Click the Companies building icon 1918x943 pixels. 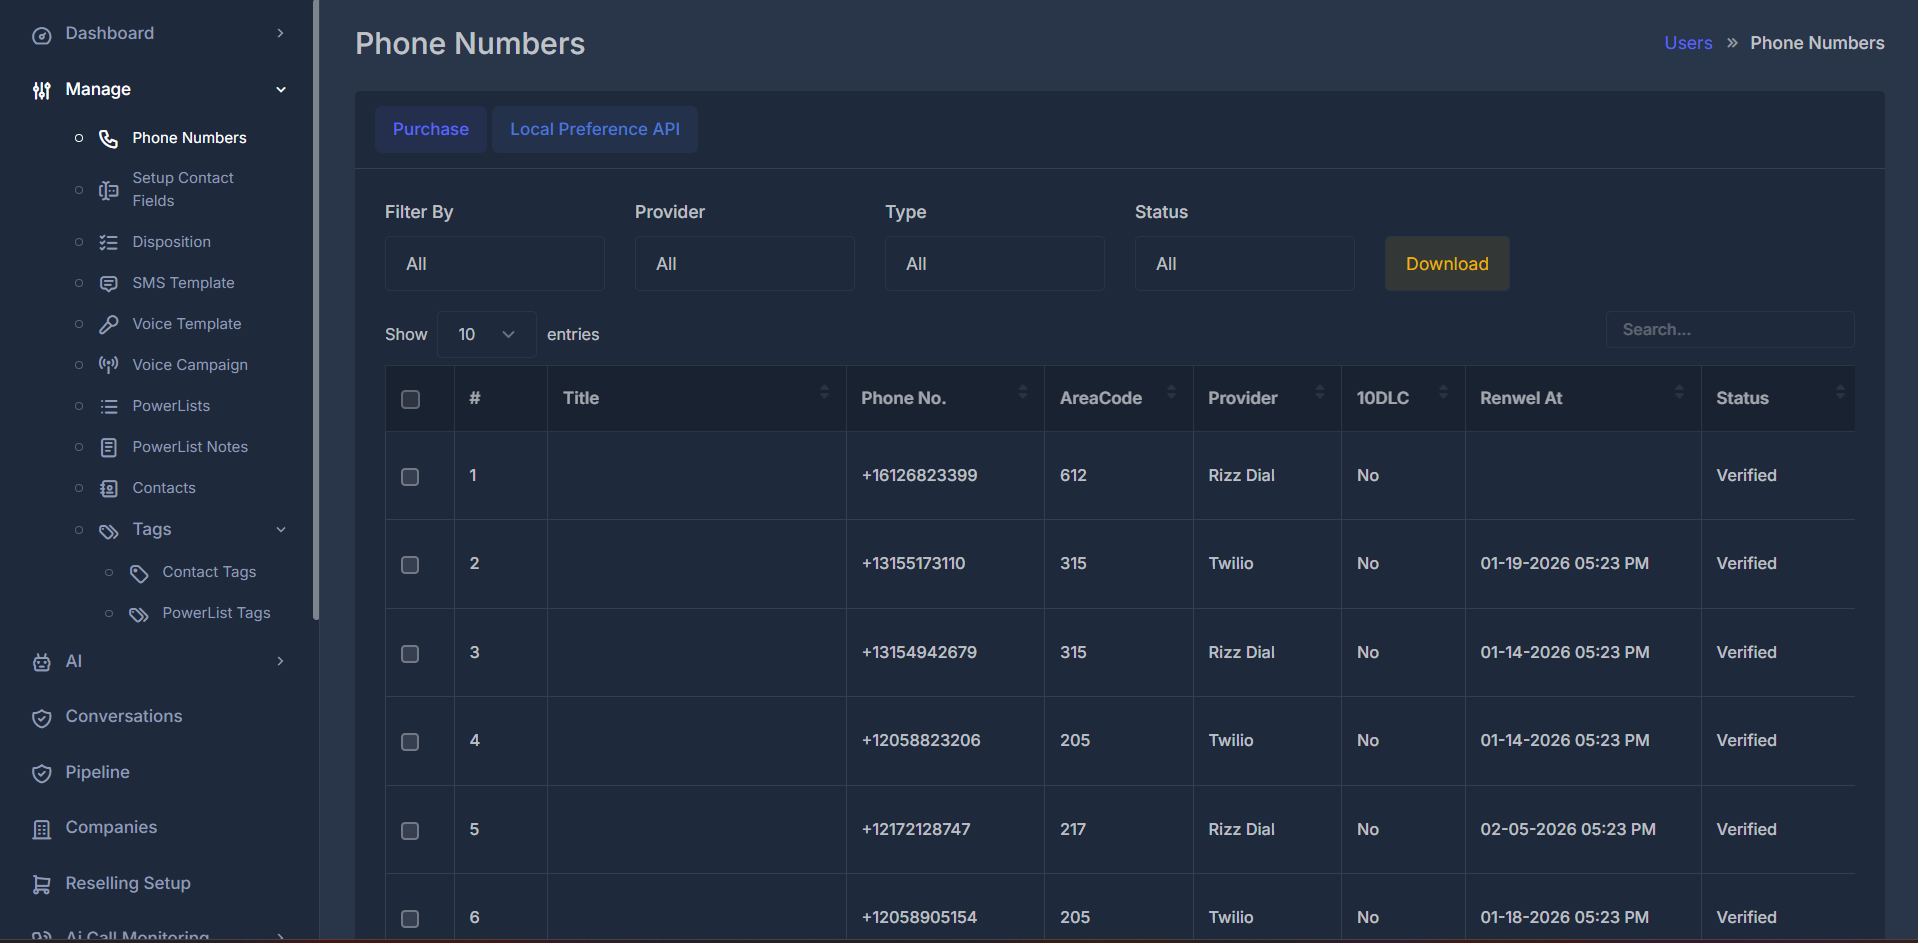click(41, 828)
